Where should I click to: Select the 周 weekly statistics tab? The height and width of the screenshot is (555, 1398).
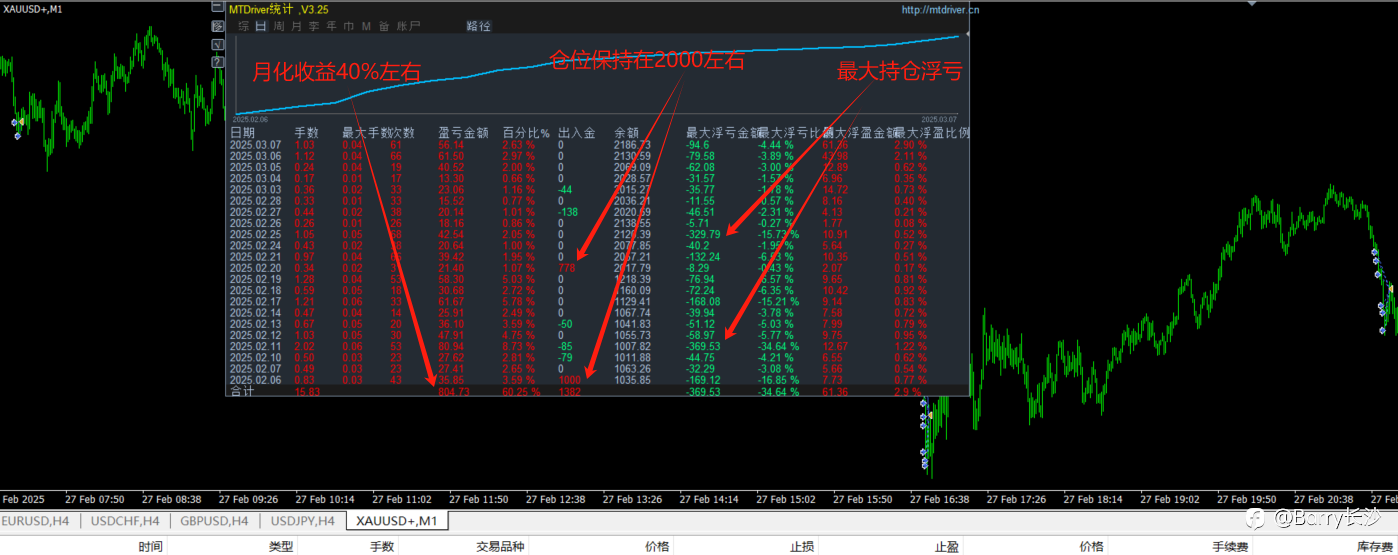279,26
